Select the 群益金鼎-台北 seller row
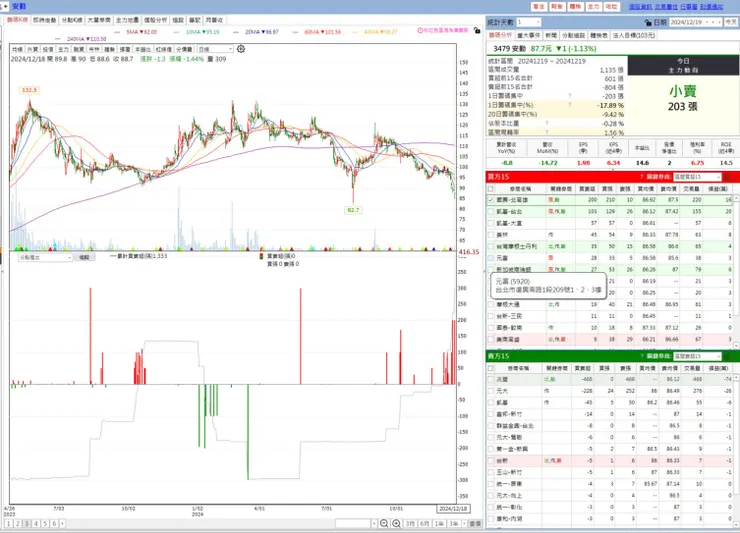 click(x=611, y=426)
